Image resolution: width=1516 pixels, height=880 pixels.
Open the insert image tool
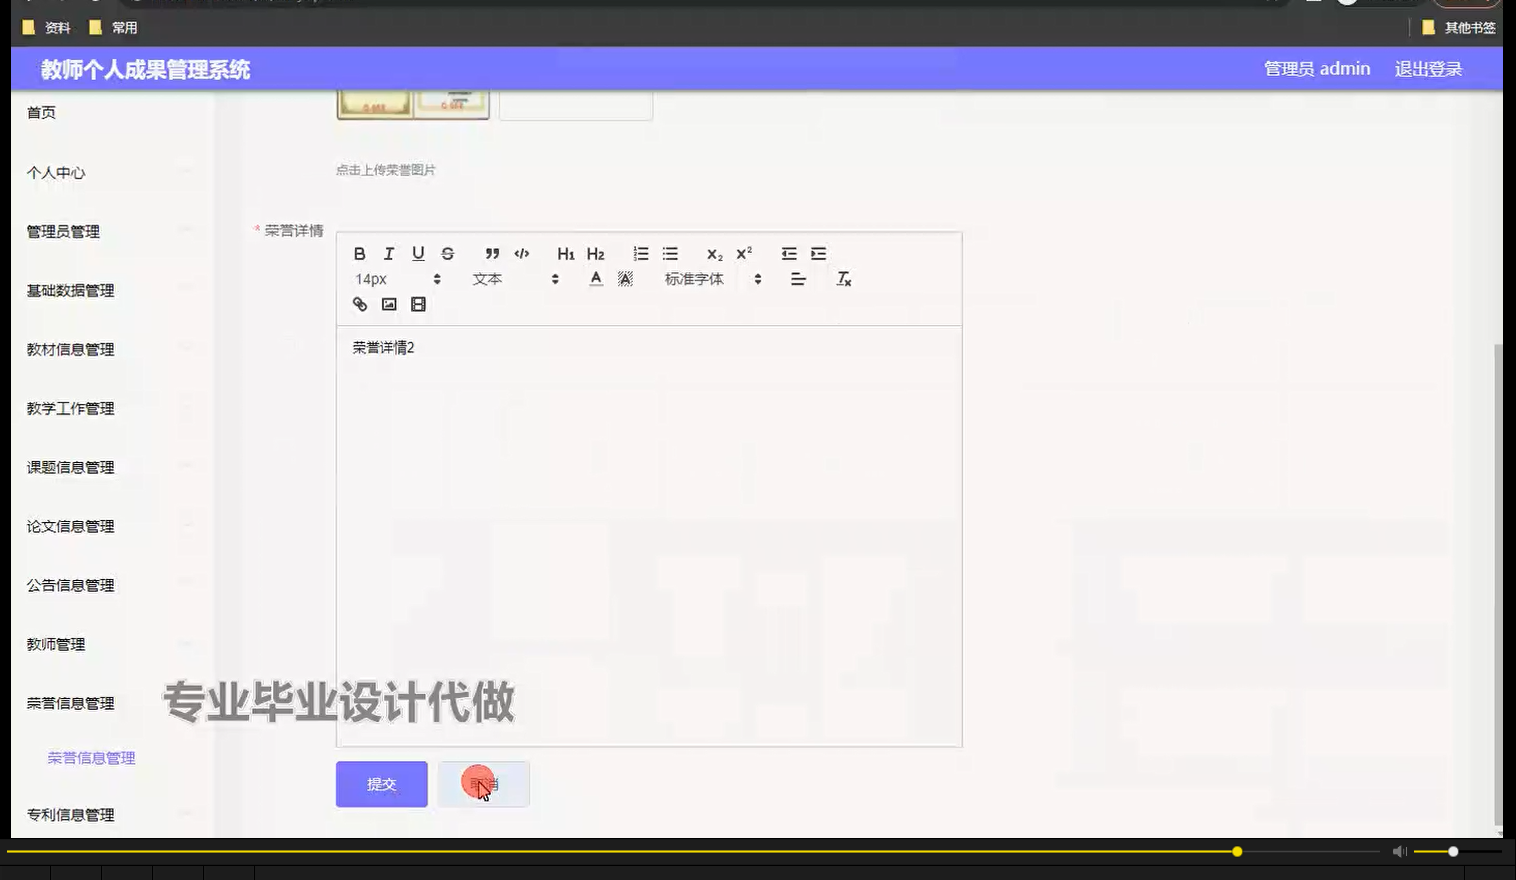click(x=388, y=304)
